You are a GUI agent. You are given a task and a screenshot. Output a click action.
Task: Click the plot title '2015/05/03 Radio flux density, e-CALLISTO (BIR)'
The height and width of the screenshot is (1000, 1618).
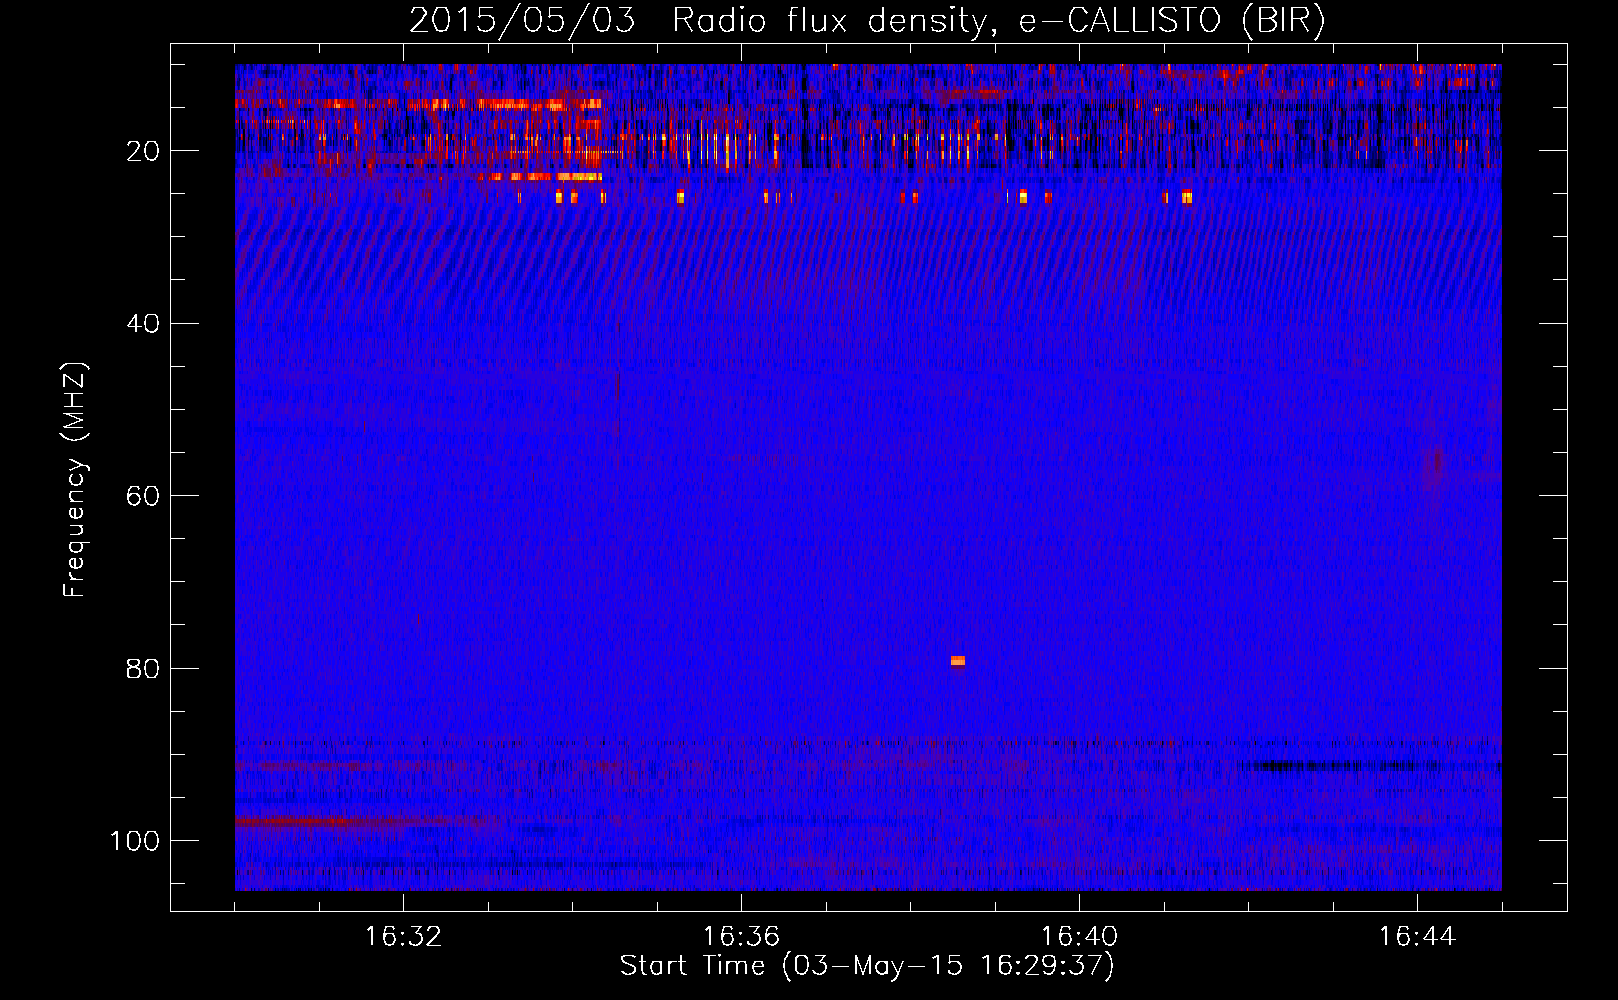tap(867, 21)
